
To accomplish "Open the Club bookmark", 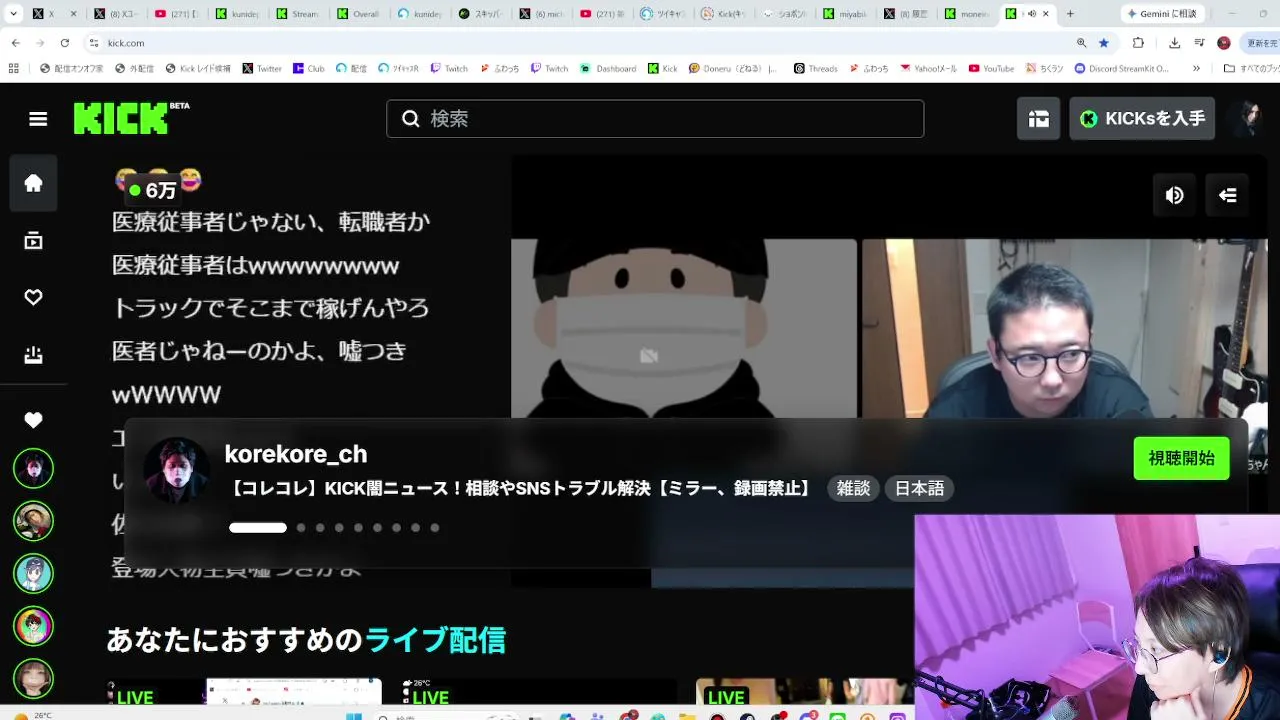I will coord(309,69).
